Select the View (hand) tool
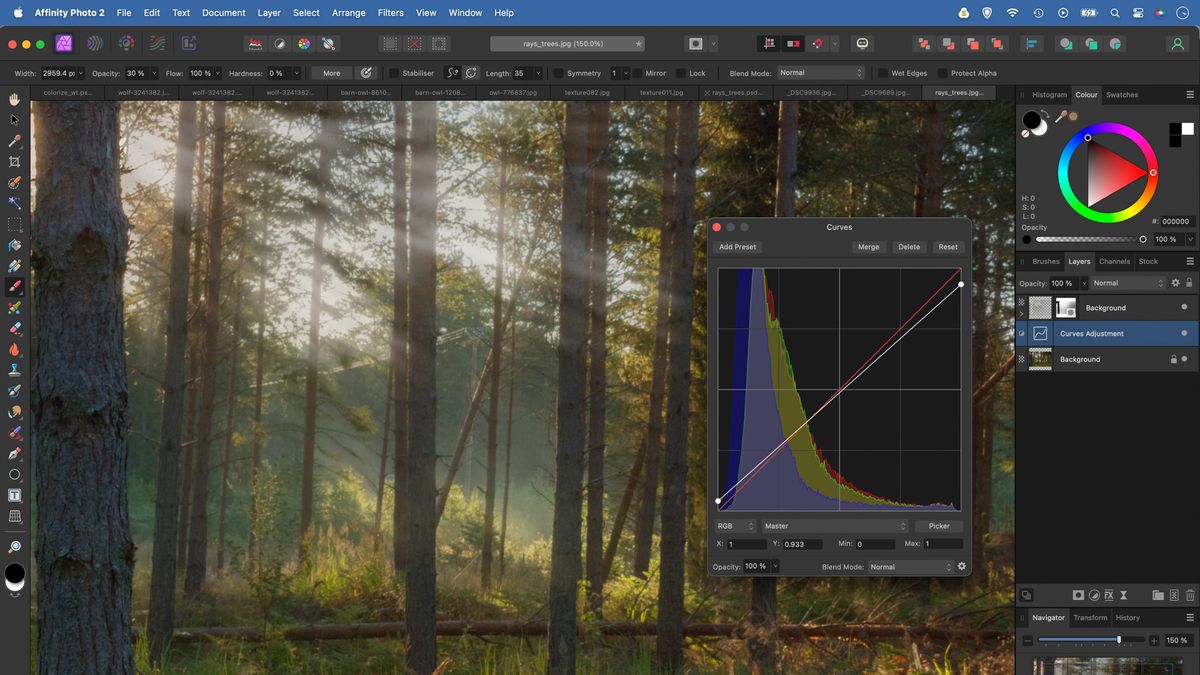The height and width of the screenshot is (675, 1200). coord(14,98)
